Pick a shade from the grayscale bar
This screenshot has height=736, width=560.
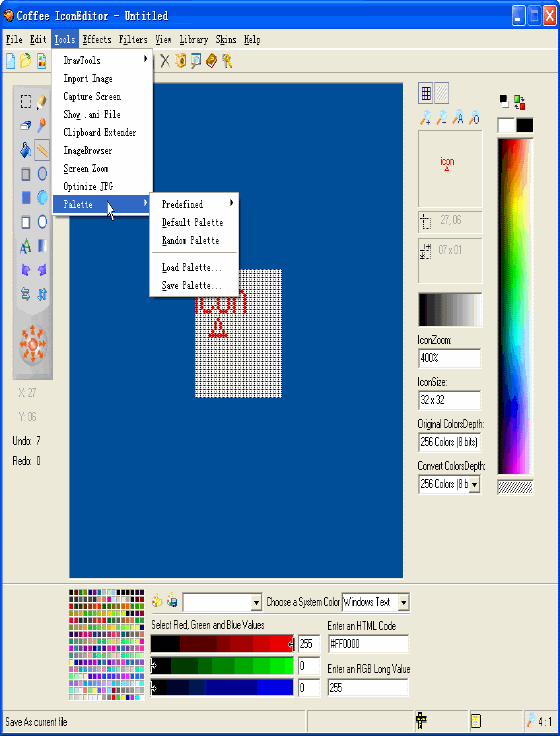click(x=450, y=310)
